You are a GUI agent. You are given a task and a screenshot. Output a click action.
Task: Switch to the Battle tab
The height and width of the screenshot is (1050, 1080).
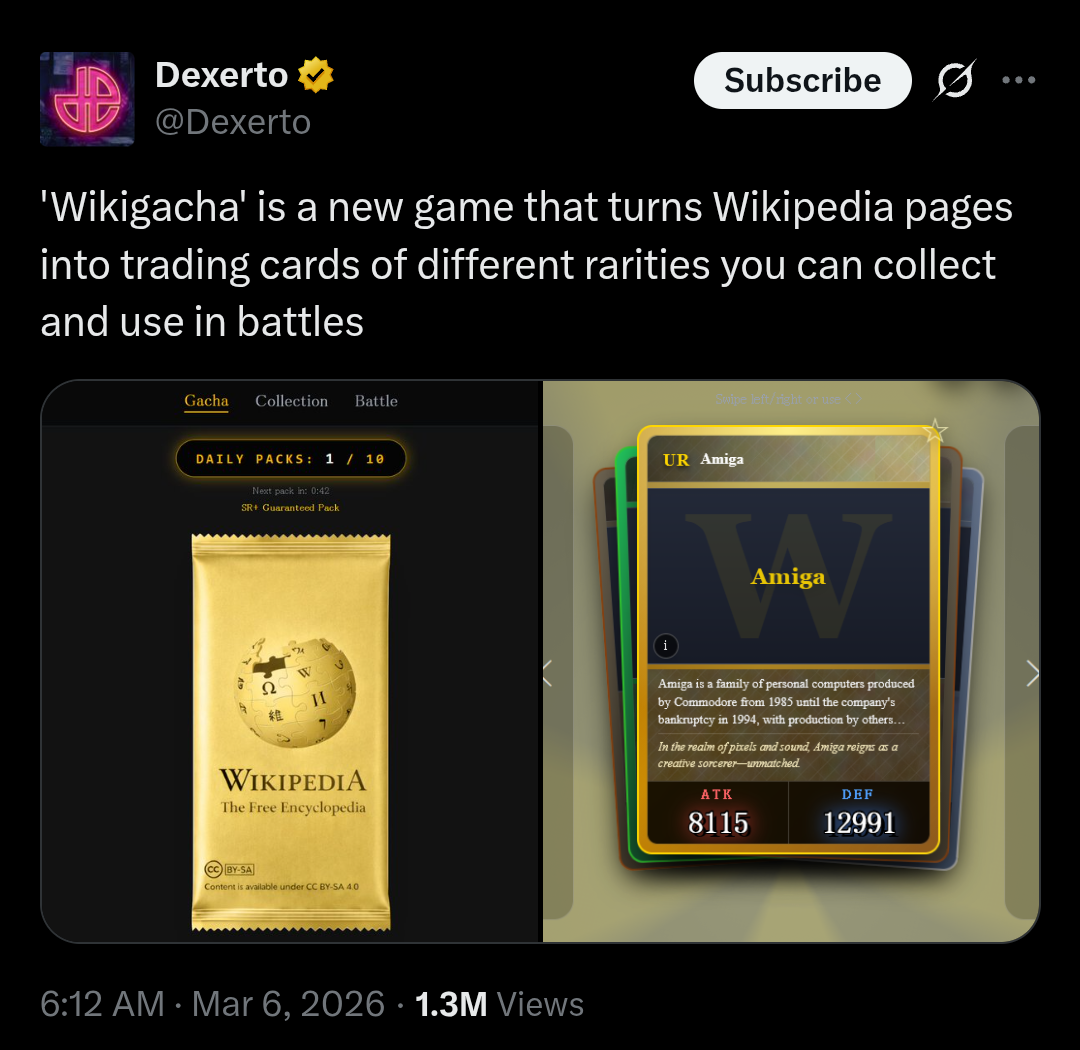(376, 401)
